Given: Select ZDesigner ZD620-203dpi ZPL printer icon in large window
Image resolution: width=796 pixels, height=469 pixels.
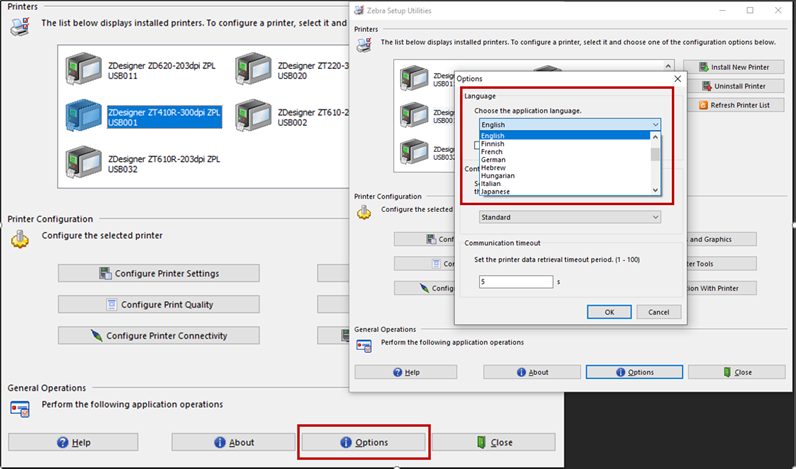Looking at the screenshot, I should 84,68.
